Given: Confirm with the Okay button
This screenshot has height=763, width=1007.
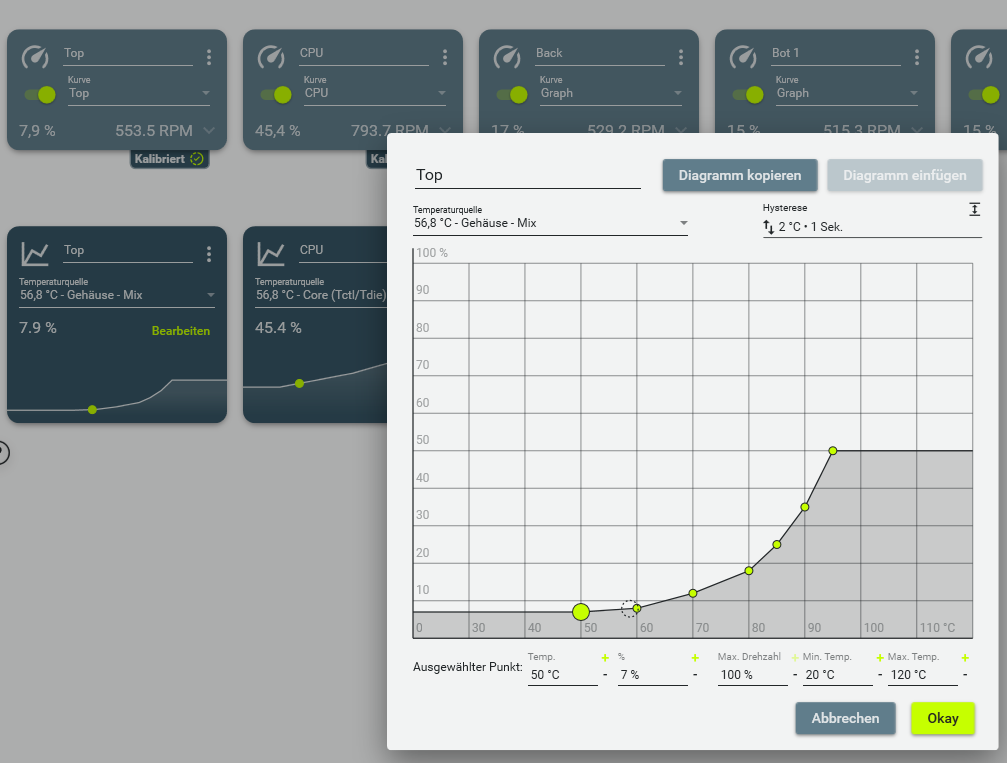Looking at the screenshot, I should point(943,718).
